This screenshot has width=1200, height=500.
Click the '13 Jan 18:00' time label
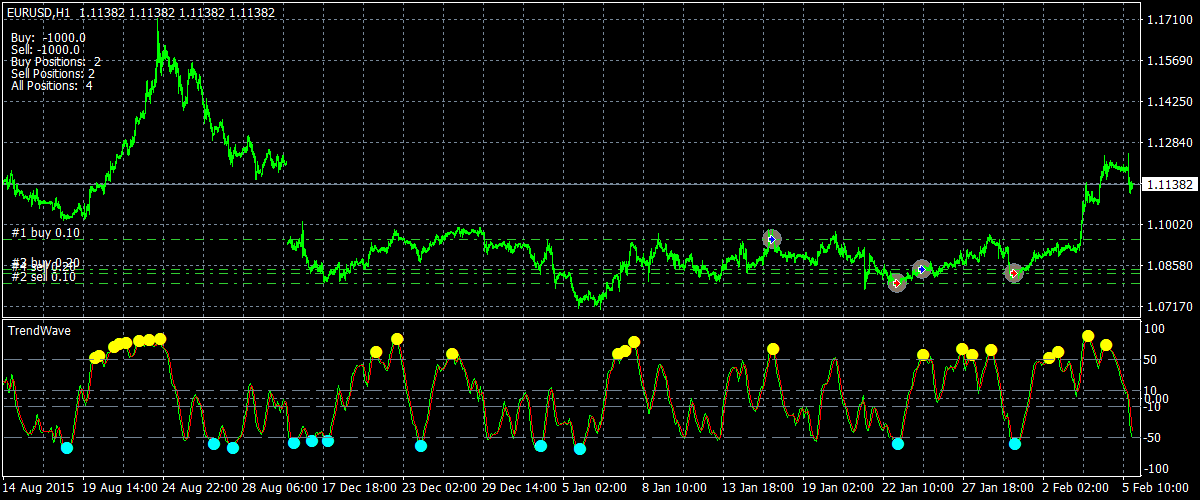coord(759,488)
